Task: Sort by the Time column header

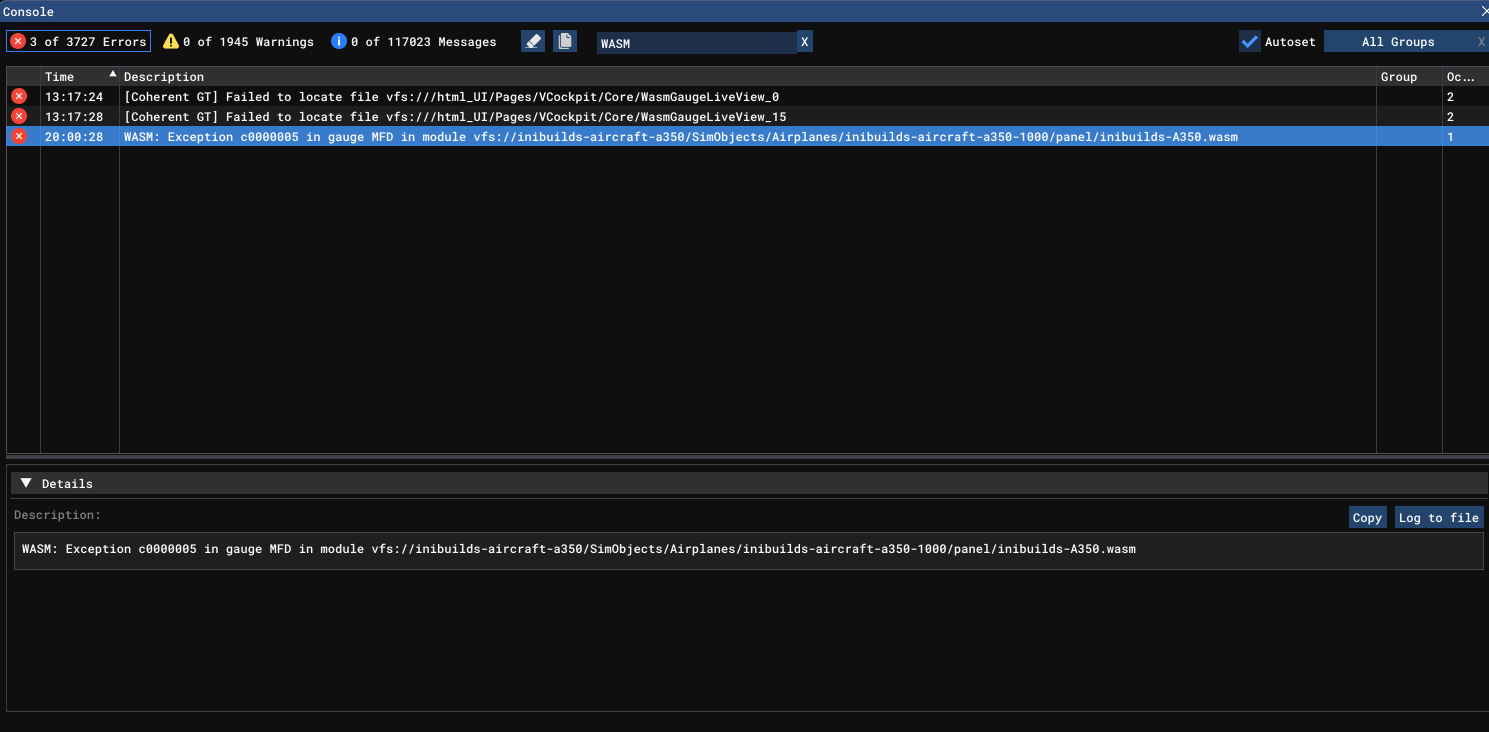Action: [60, 77]
